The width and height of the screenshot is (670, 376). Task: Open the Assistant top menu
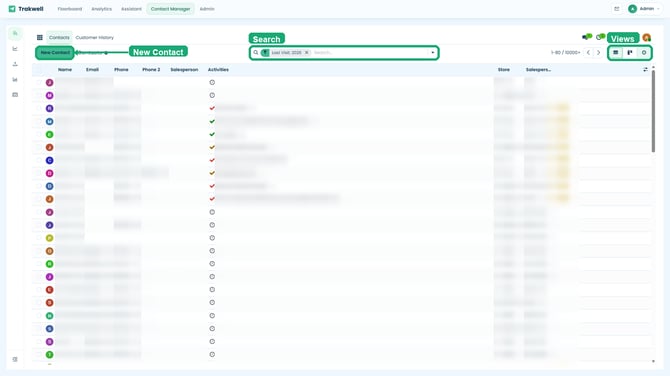(x=131, y=9)
